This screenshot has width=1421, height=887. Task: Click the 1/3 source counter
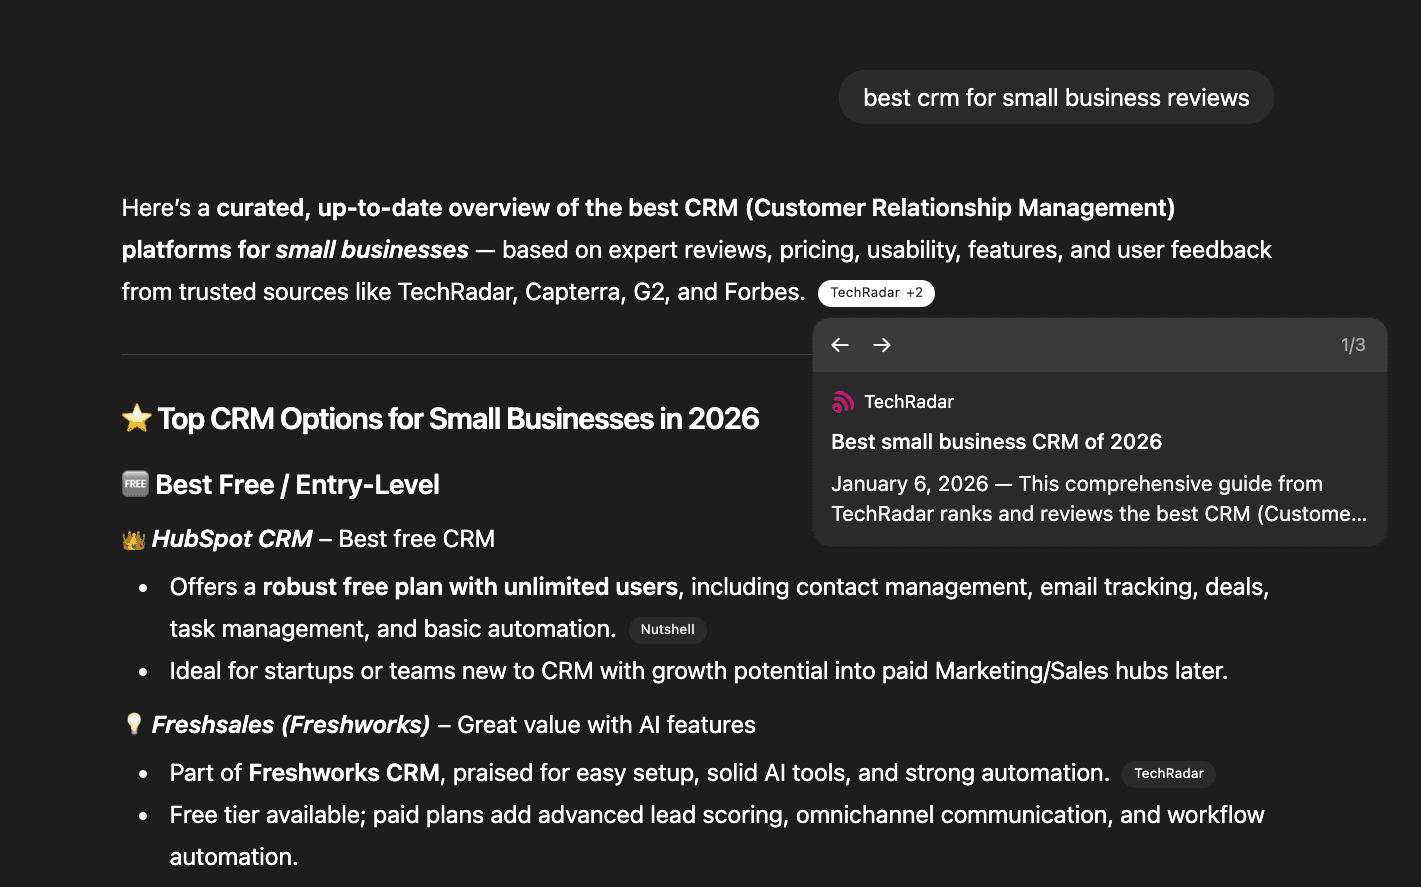[x=1352, y=345]
